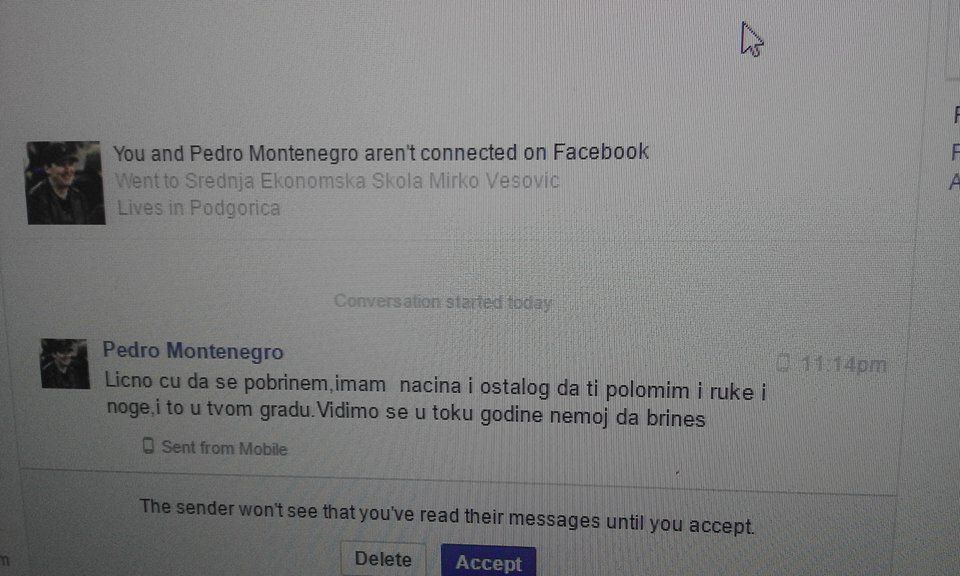The width and height of the screenshot is (960, 576).
Task: Click the word Facebook in the heading line
Action: [601, 152]
